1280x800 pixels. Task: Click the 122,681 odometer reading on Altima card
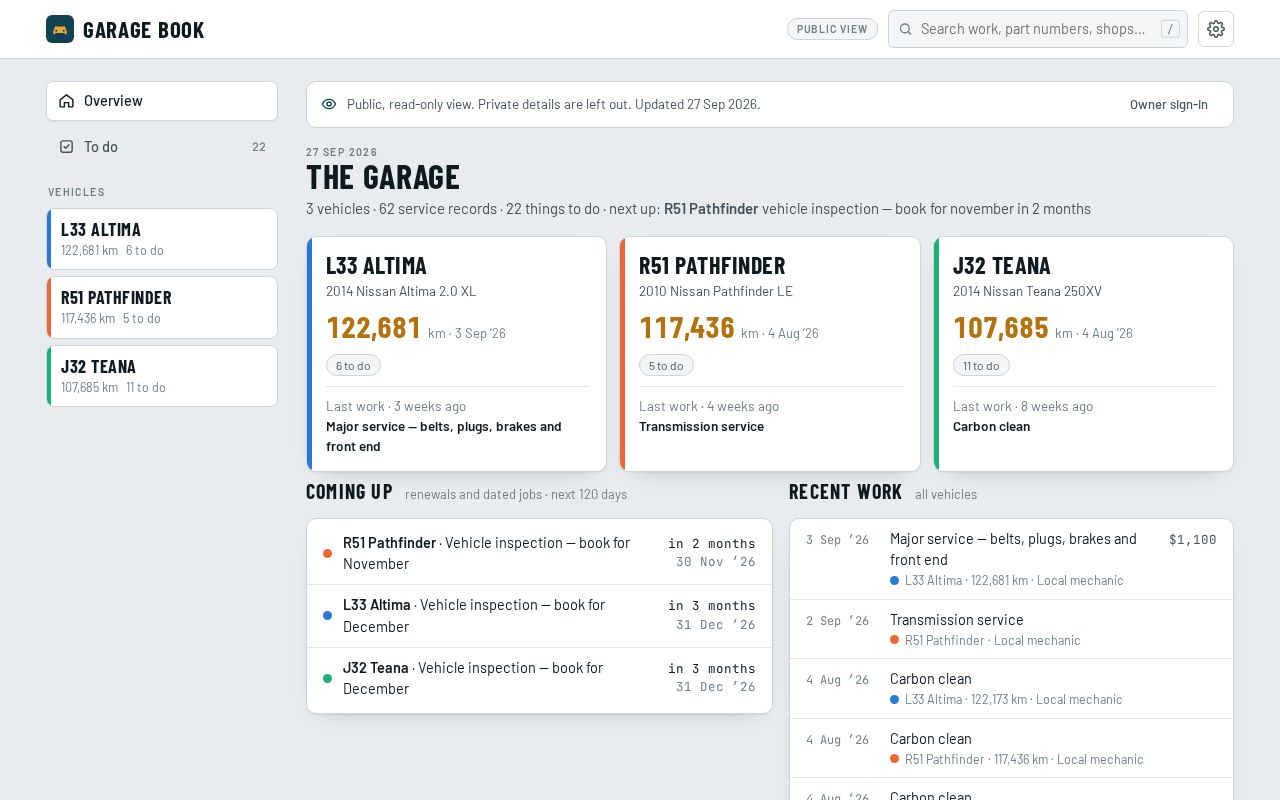pyautogui.click(x=374, y=328)
